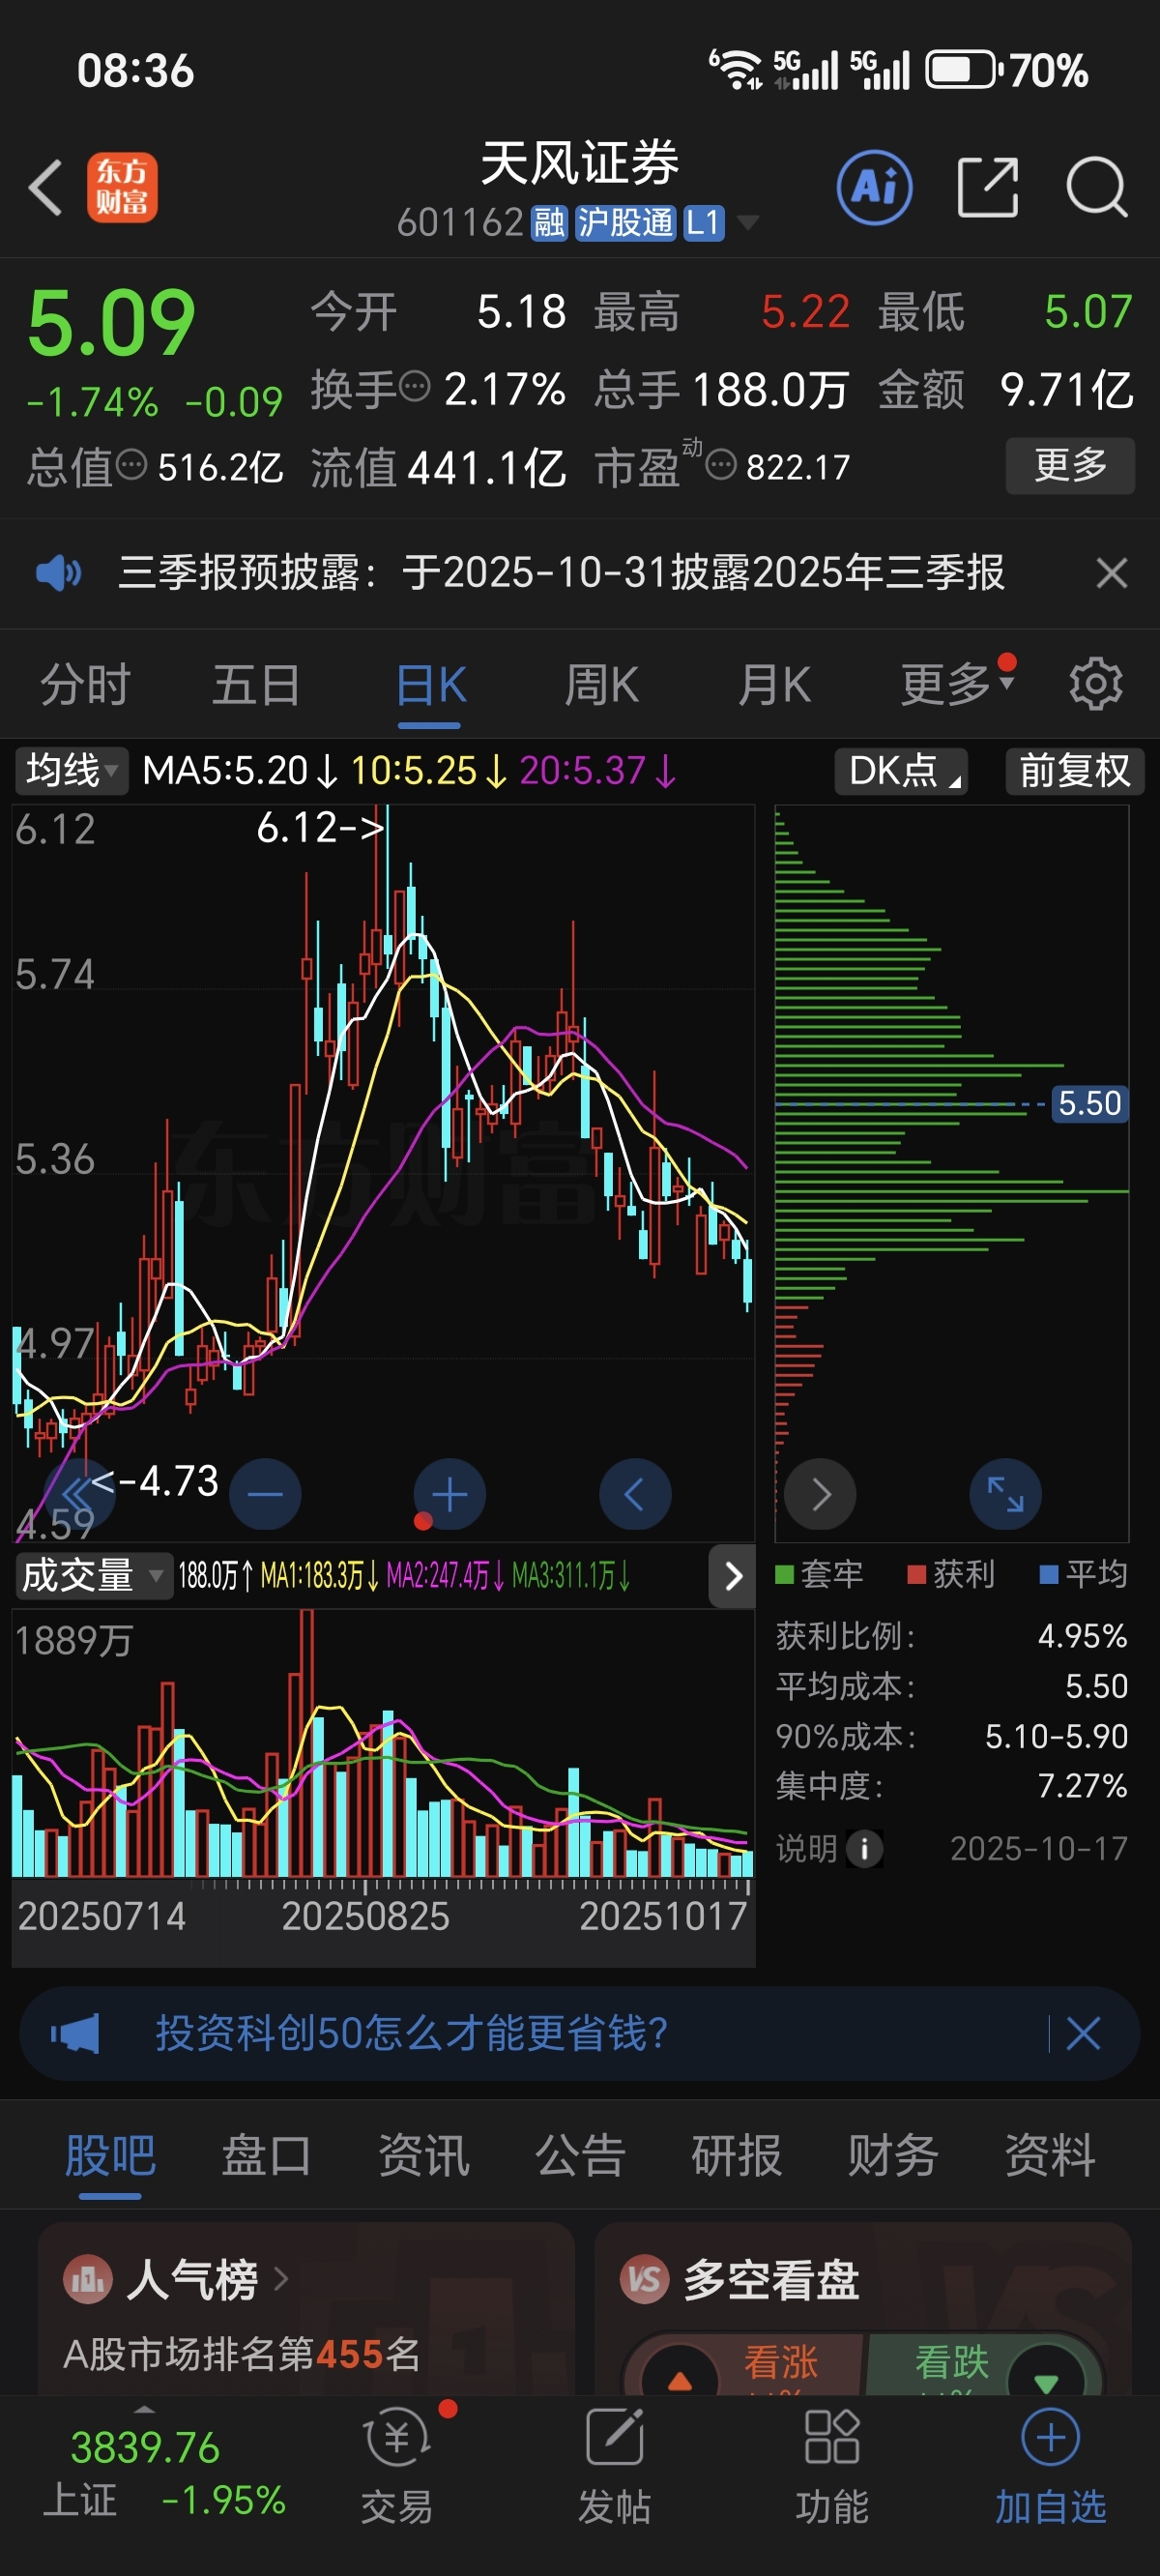Tap the blue speaker announcement icon
Image resolution: width=1160 pixels, height=2576 pixels.
(x=59, y=573)
